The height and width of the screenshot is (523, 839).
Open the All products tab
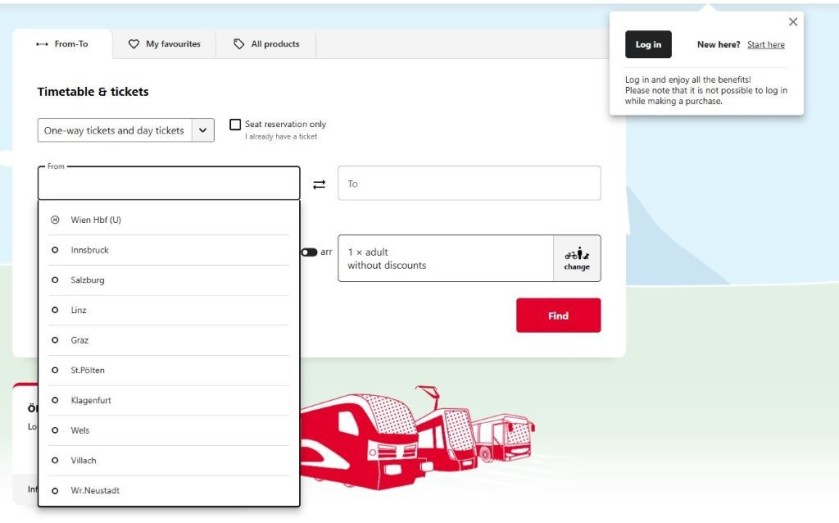click(266, 44)
